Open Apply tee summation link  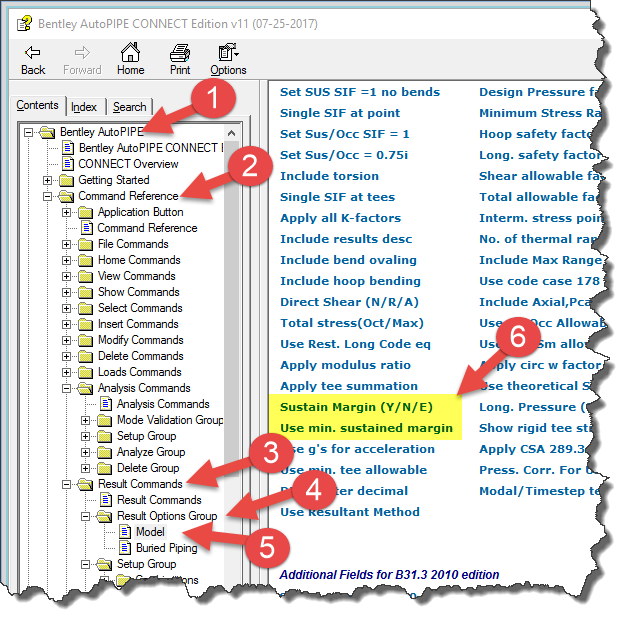349,386
